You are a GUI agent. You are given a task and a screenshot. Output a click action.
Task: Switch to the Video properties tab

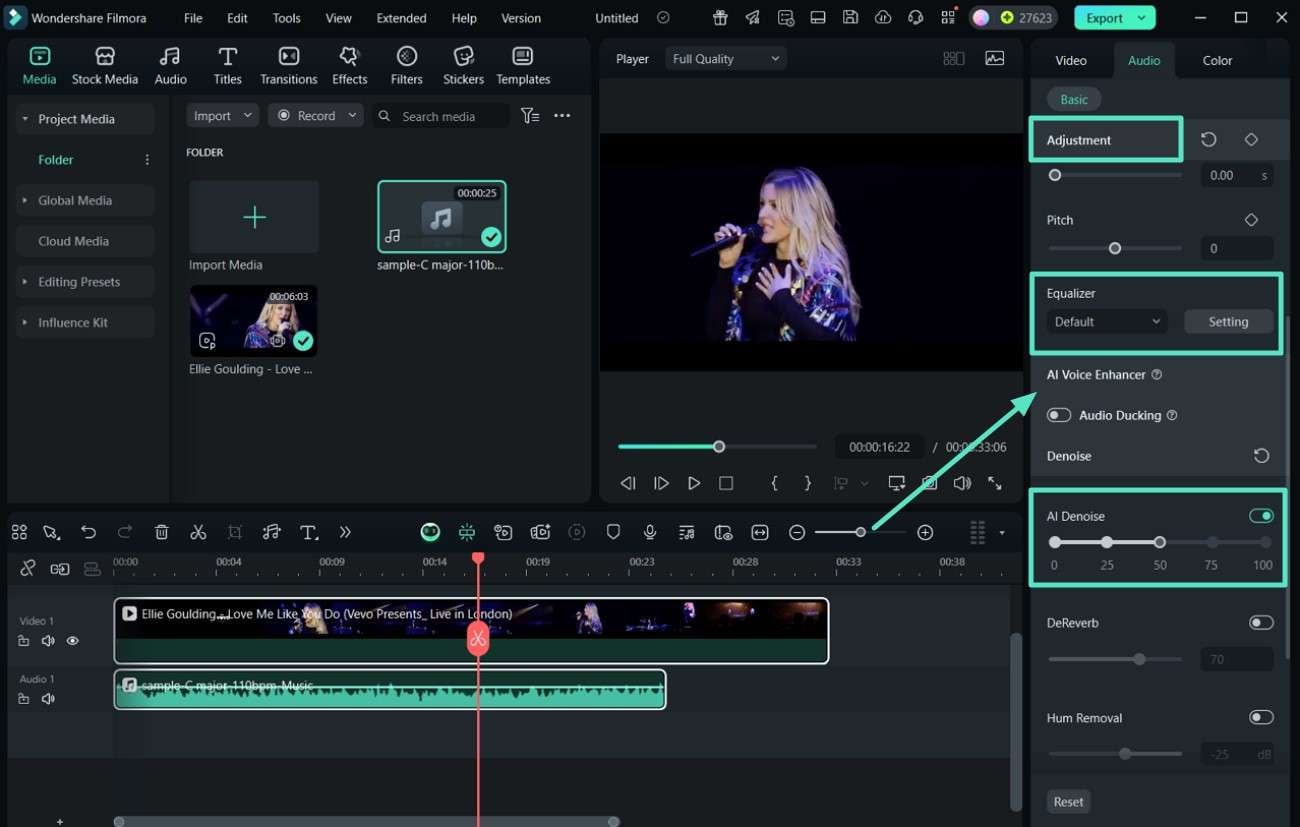coord(1071,60)
